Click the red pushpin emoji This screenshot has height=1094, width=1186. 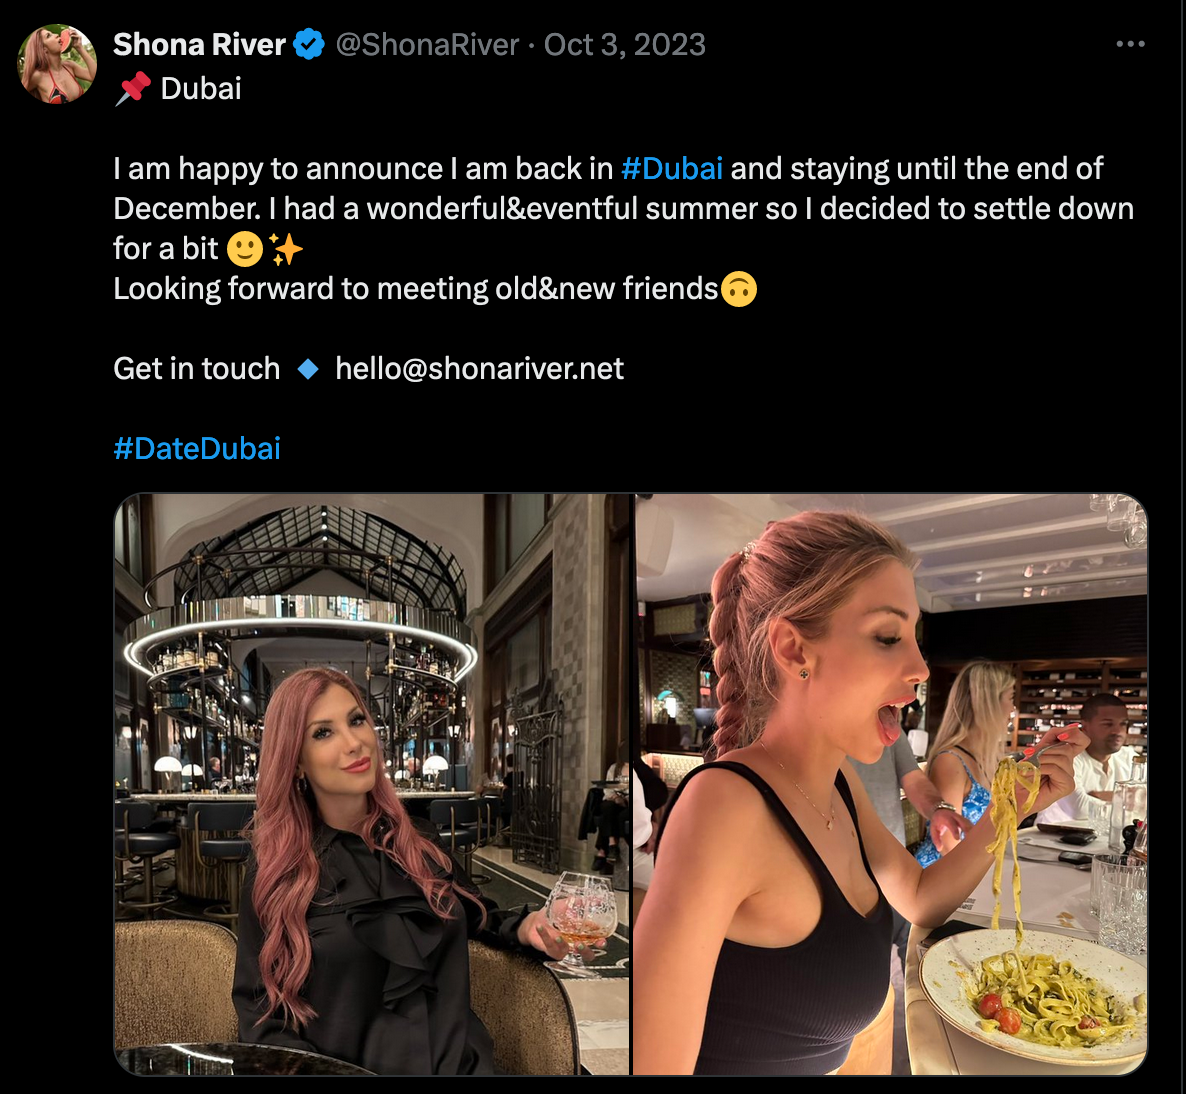(x=133, y=89)
